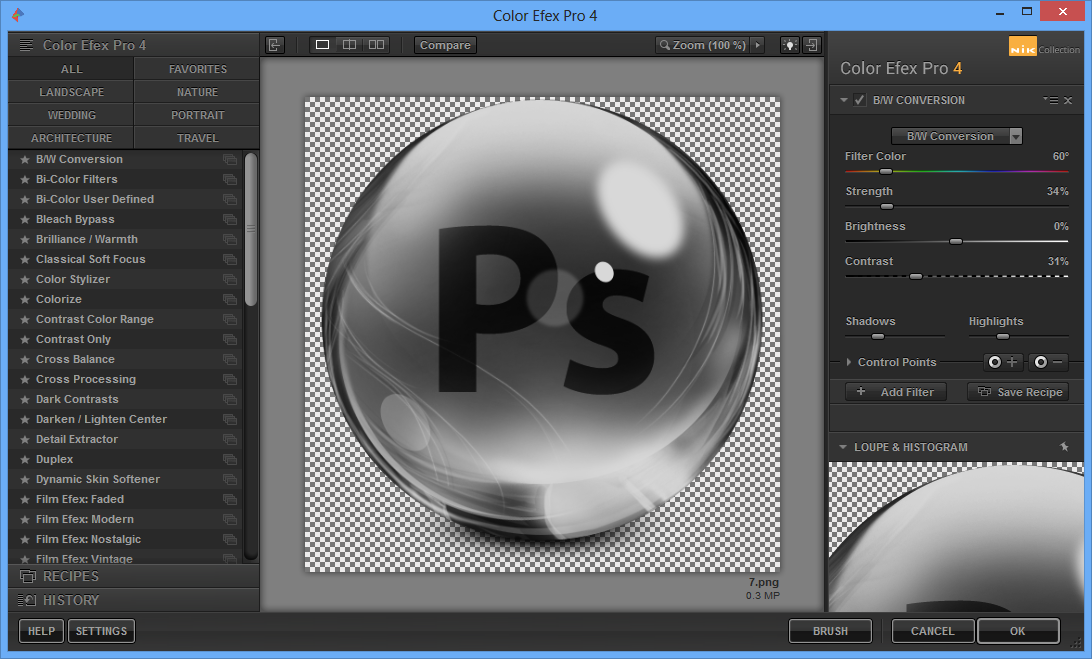Hide the left filter list panel
1092x659 pixels.
point(275,45)
